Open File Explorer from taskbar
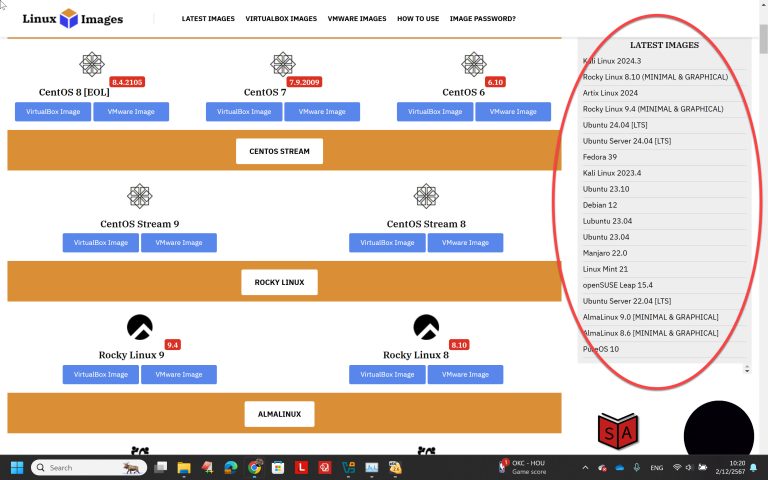 pos(184,468)
